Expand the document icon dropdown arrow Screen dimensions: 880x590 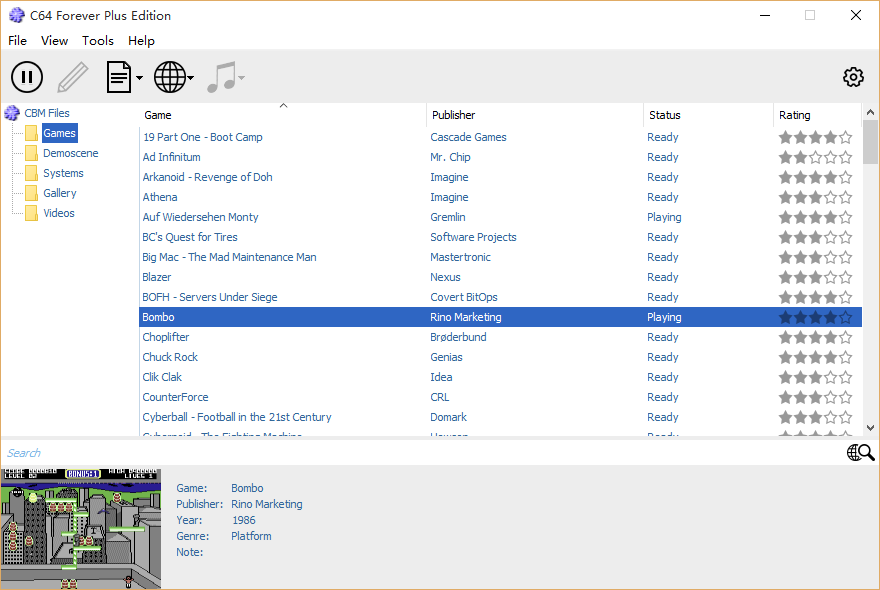pyautogui.click(x=139, y=78)
